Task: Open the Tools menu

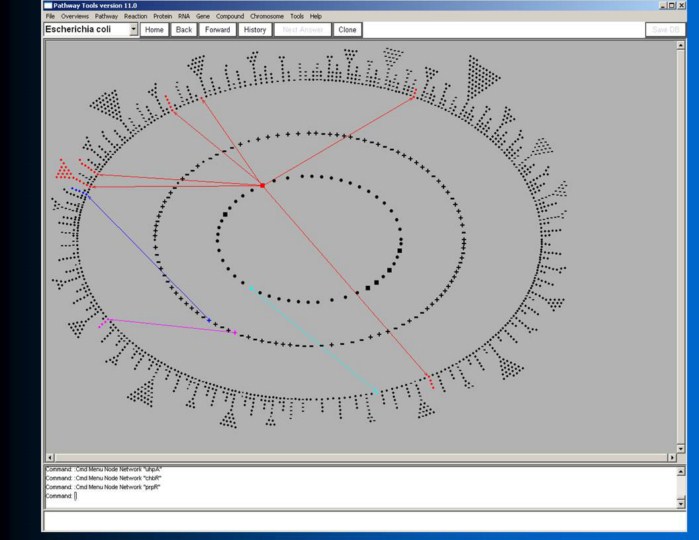Action: point(297,17)
